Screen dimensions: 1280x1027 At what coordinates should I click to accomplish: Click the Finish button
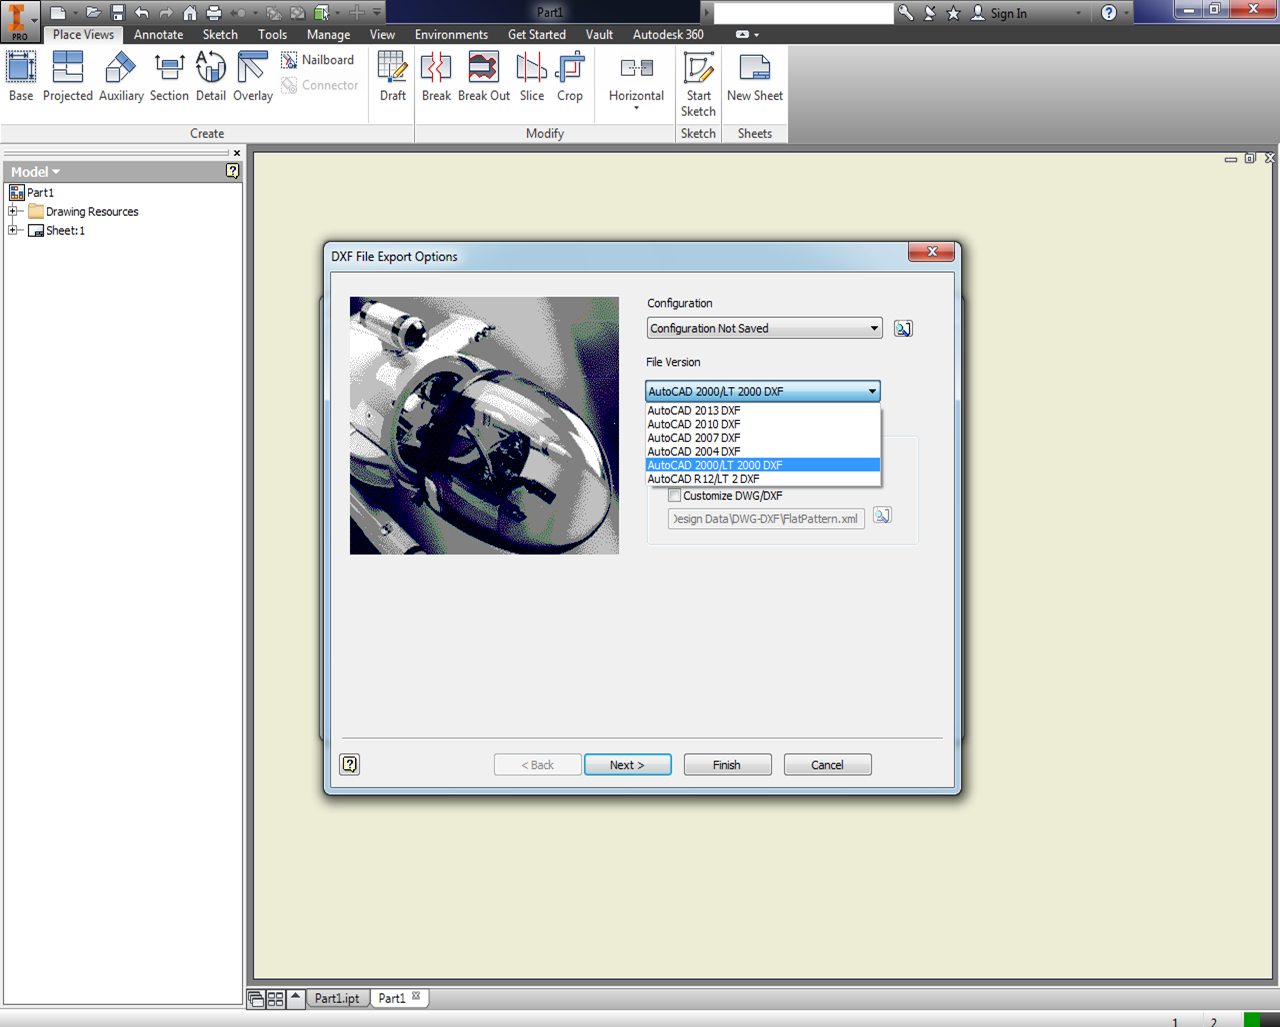(x=727, y=763)
